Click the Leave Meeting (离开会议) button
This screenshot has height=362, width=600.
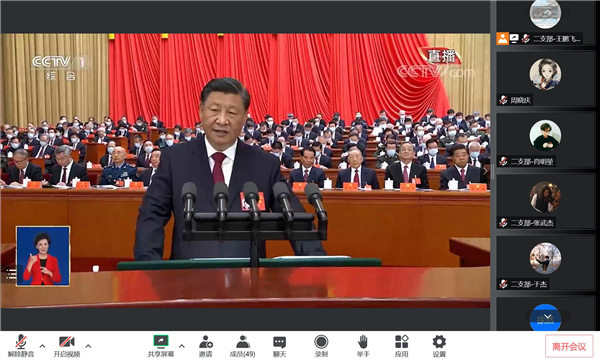[x=569, y=346]
